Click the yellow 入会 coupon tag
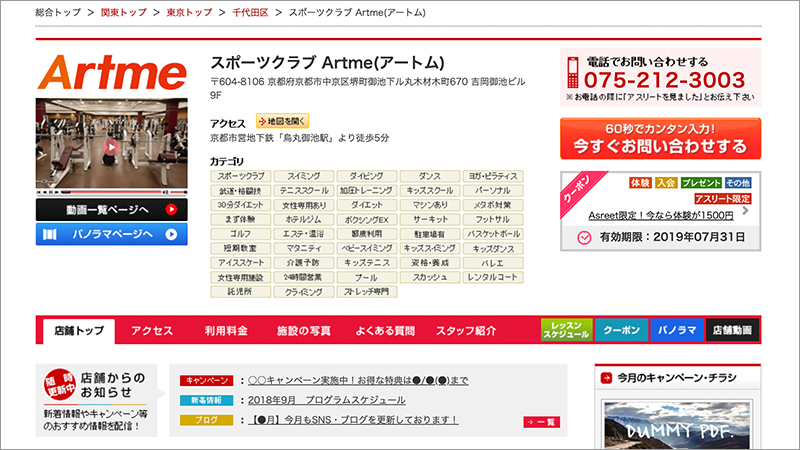 click(x=666, y=183)
